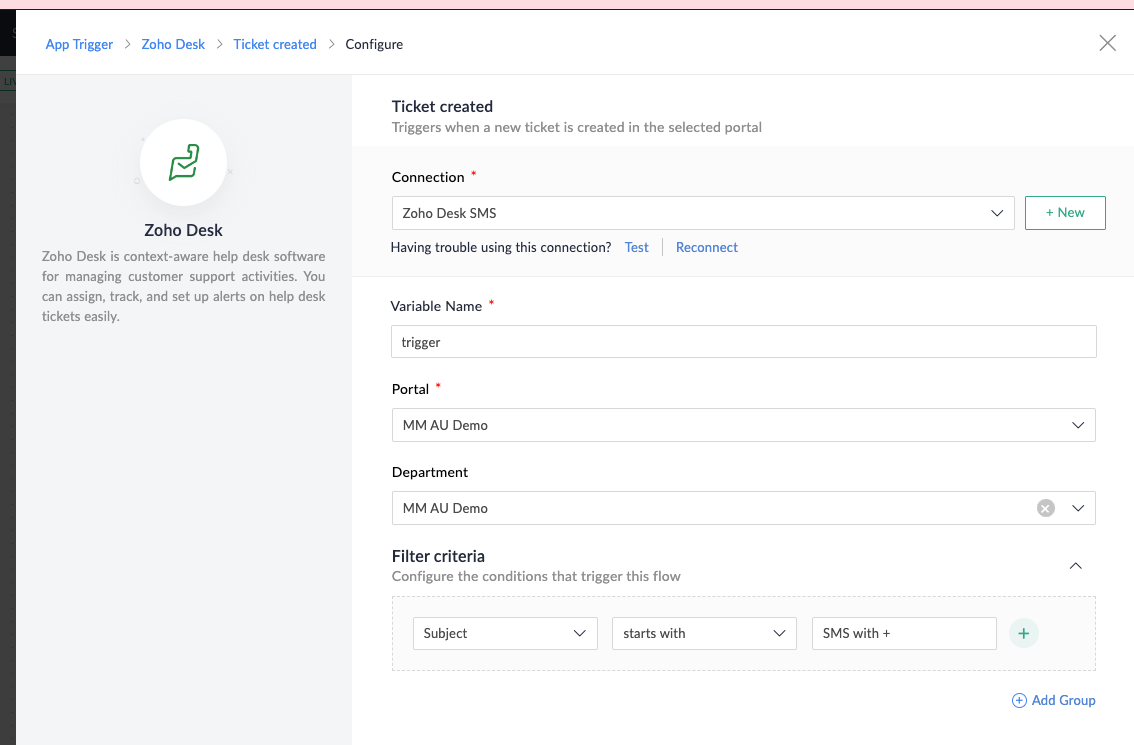Click Add Group link
Image resolution: width=1134 pixels, height=745 pixels.
point(1053,700)
